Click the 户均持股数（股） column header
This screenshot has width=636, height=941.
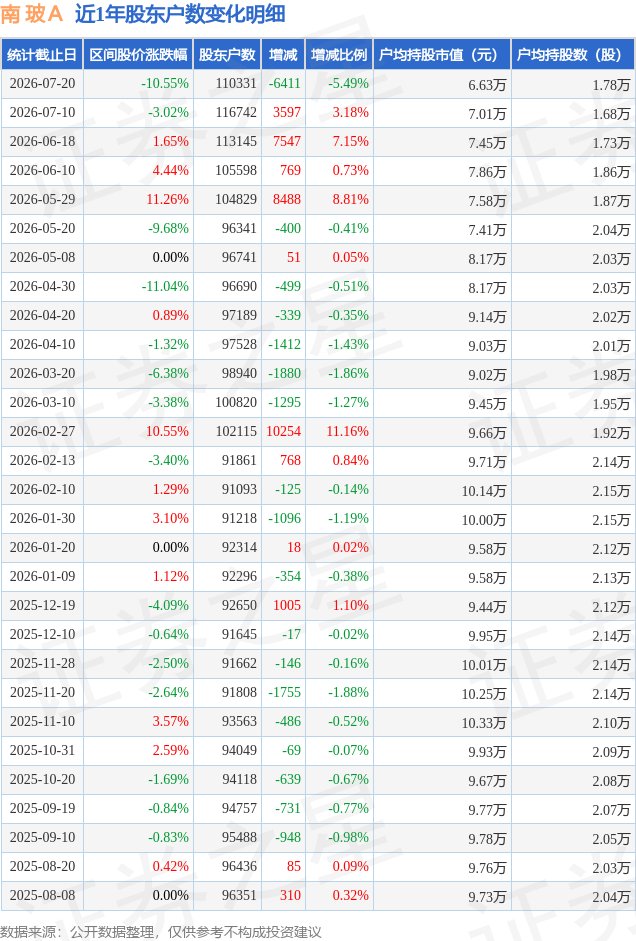coord(573,55)
